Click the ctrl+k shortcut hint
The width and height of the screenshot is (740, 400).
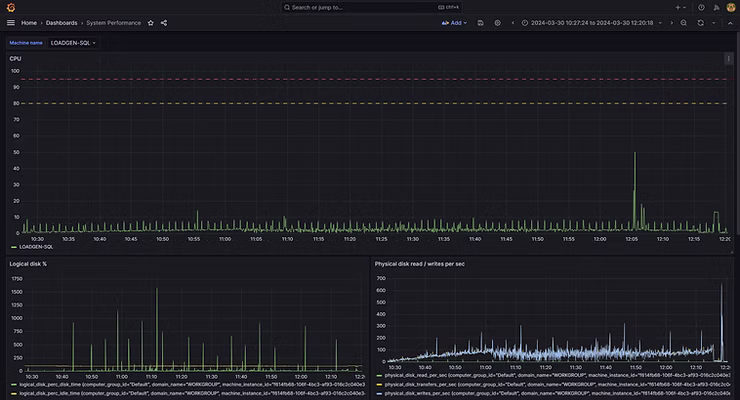(448, 7)
